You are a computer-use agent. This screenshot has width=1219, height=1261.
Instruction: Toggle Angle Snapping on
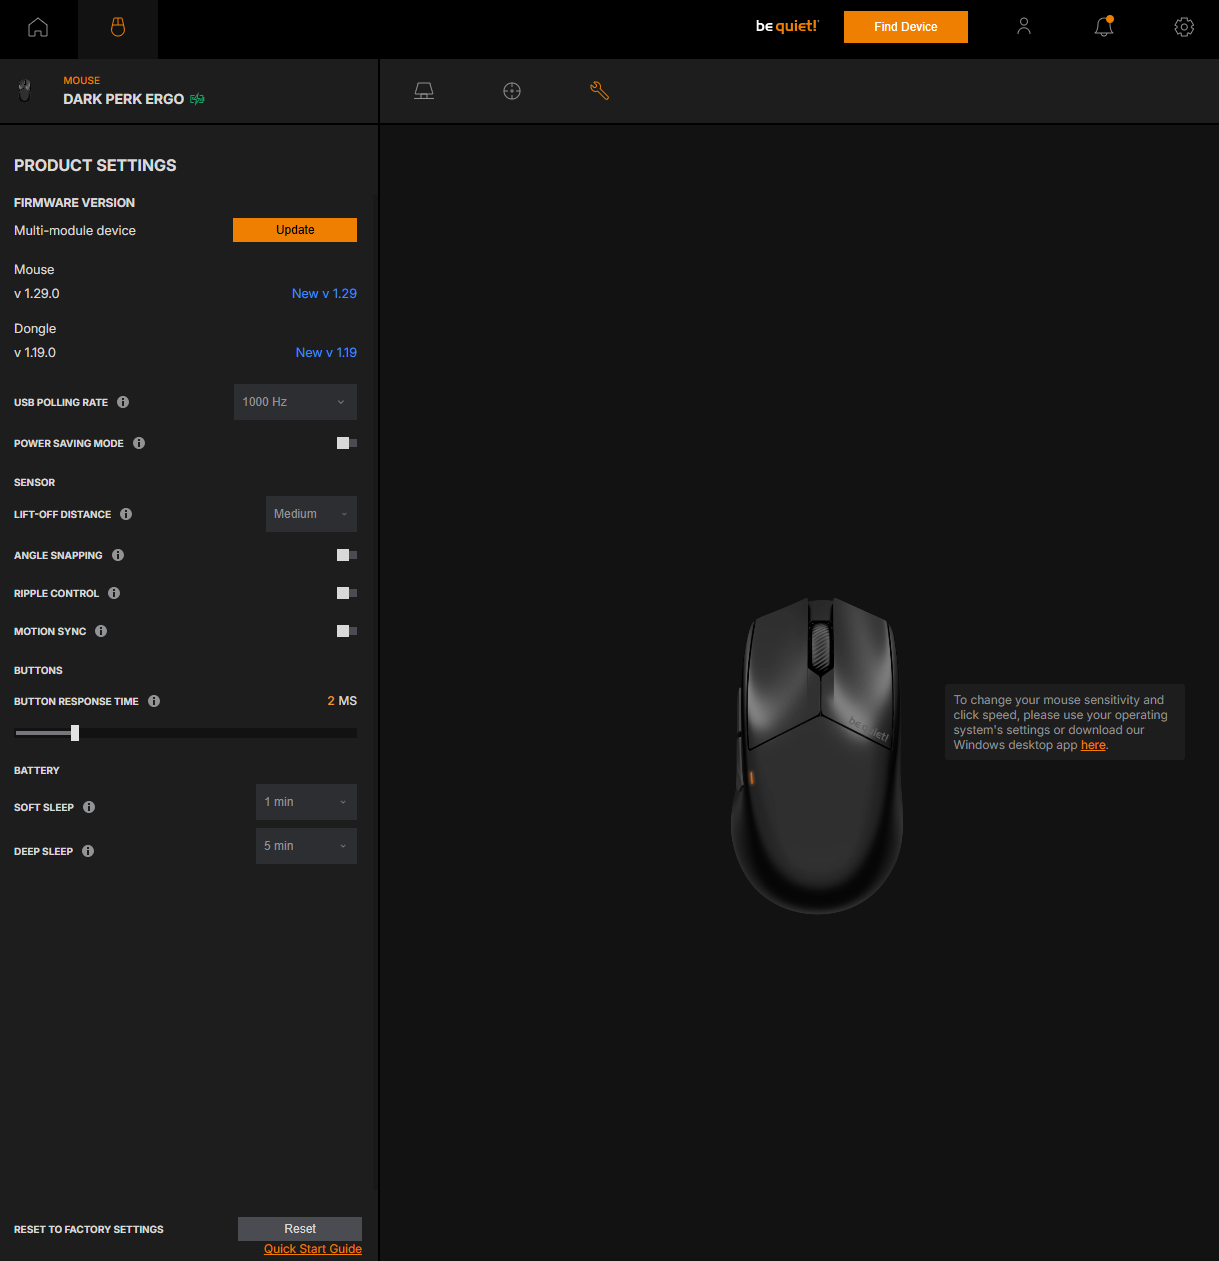click(345, 555)
